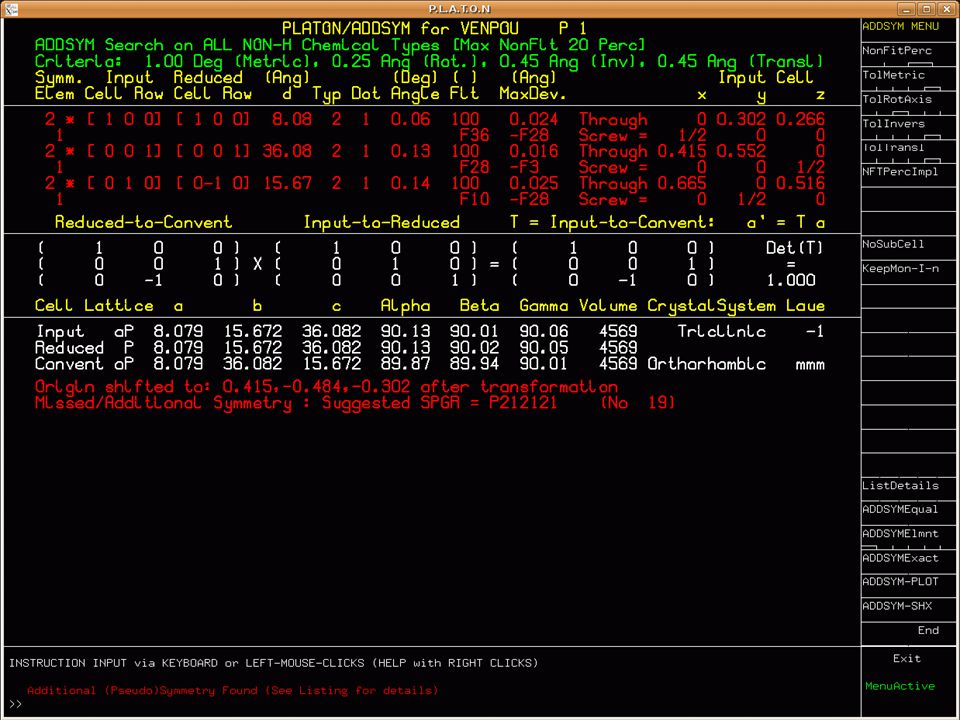Select the TolTransl menu option

coord(893,148)
